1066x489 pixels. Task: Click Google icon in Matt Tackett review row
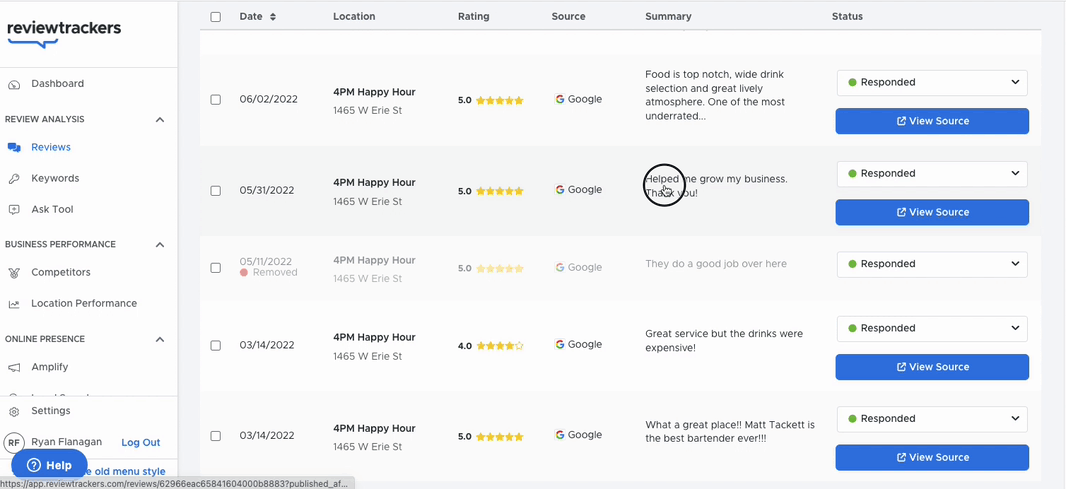coord(560,435)
